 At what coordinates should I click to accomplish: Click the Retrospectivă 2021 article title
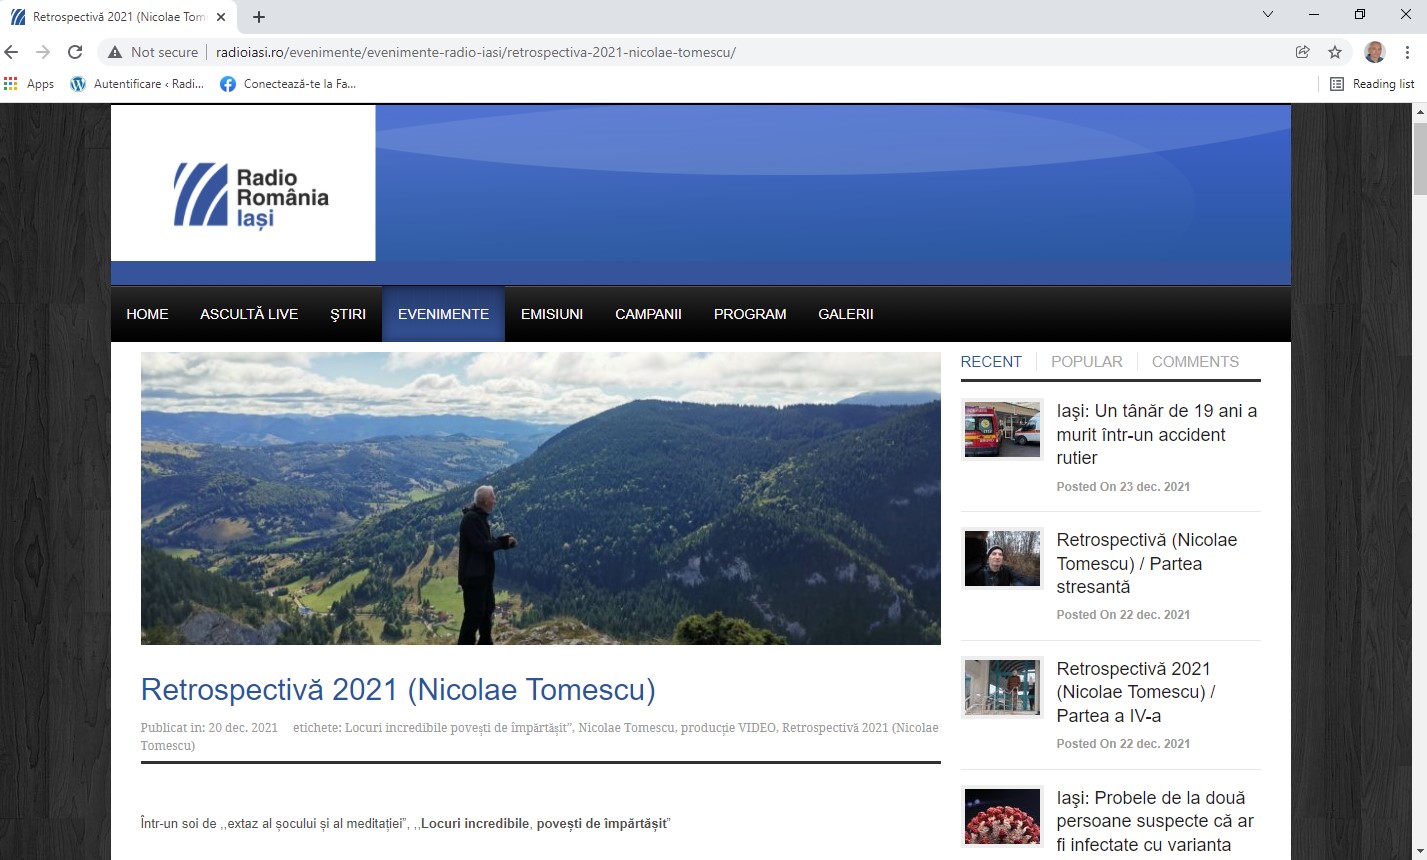[398, 690]
